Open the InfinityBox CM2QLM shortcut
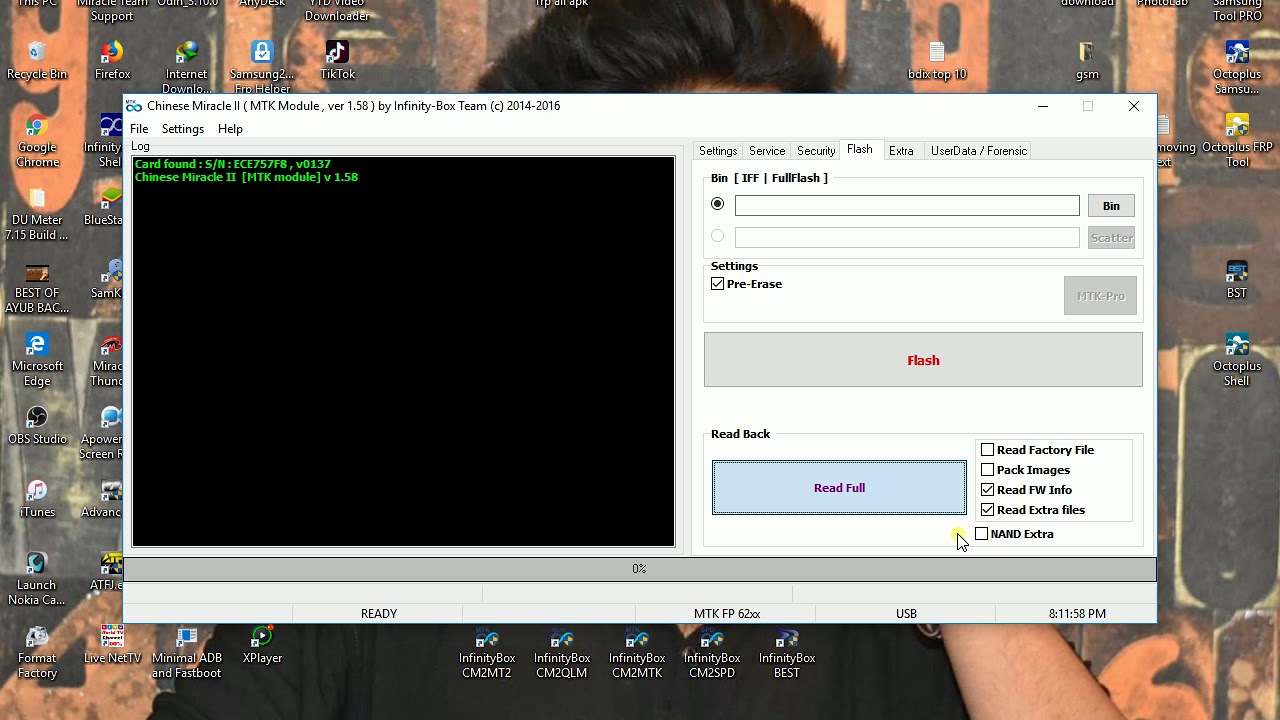Viewport: 1280px width, 720px height. coord(562,652)
